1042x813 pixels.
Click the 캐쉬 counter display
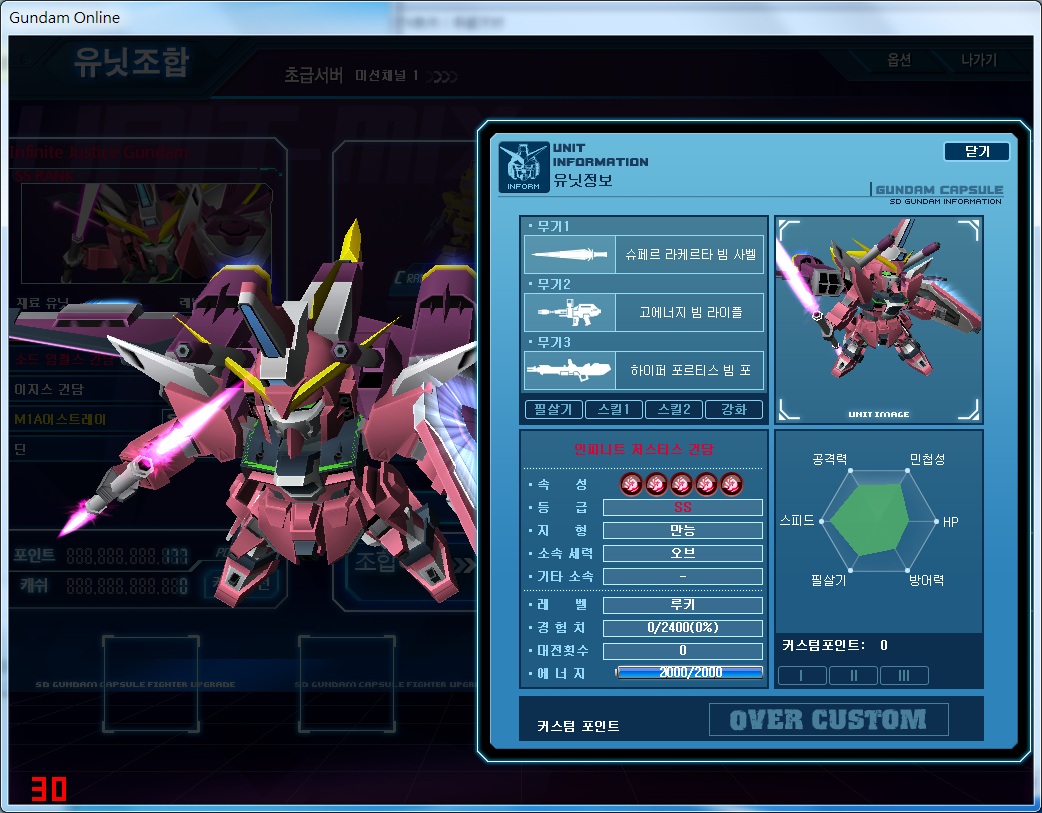tap(127, 586)
